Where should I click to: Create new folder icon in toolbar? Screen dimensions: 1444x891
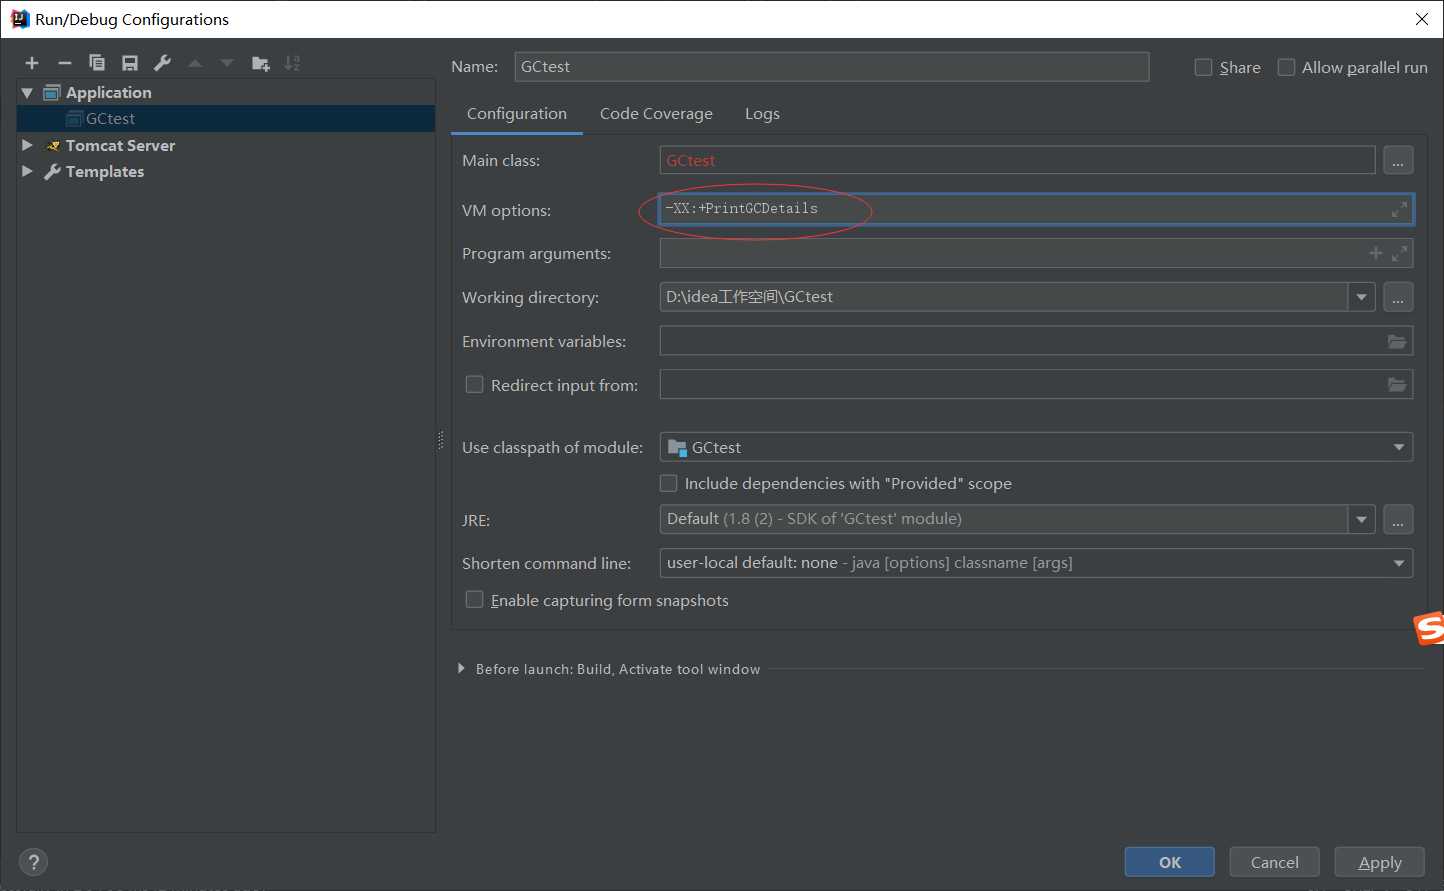pos(261,63)
